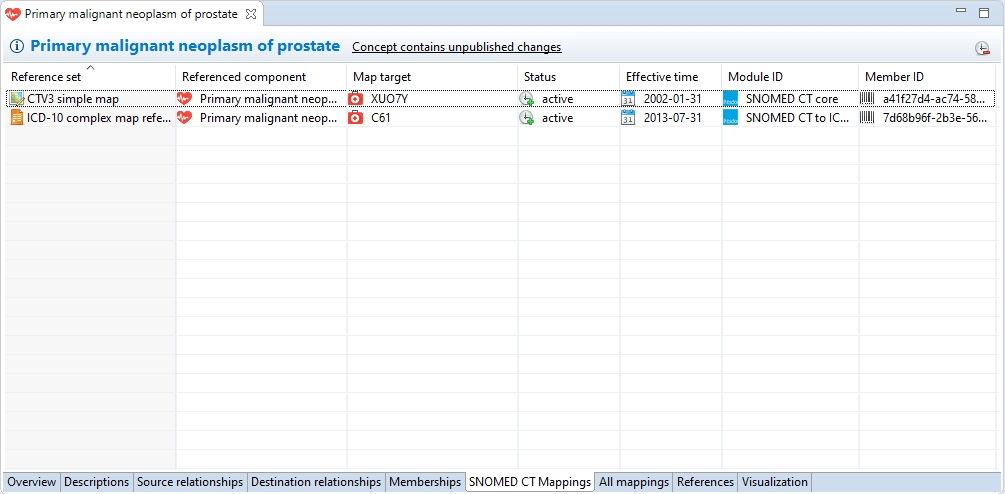1005x494 pixels.
Task: Click the info icon beside concept title
Action: point(17,47)
